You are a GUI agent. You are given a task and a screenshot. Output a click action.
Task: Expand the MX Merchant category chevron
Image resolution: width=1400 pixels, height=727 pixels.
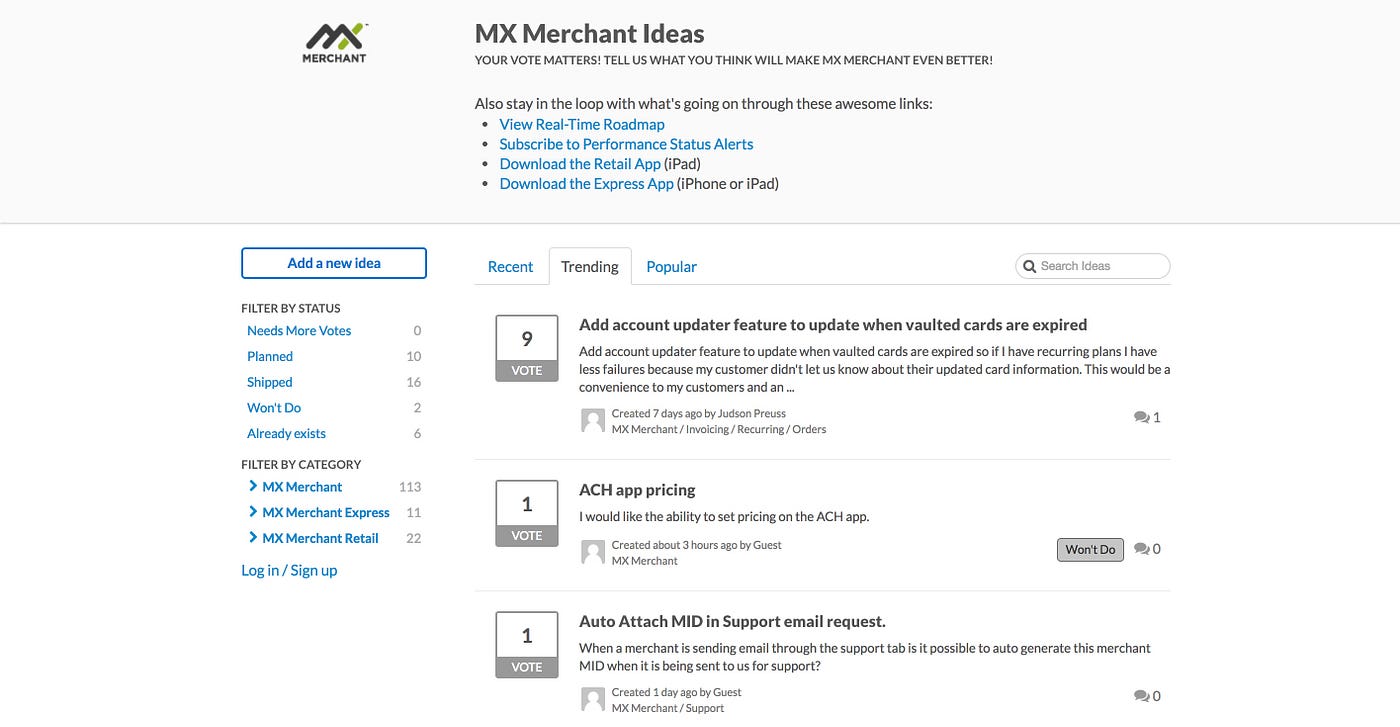point(253,486)
